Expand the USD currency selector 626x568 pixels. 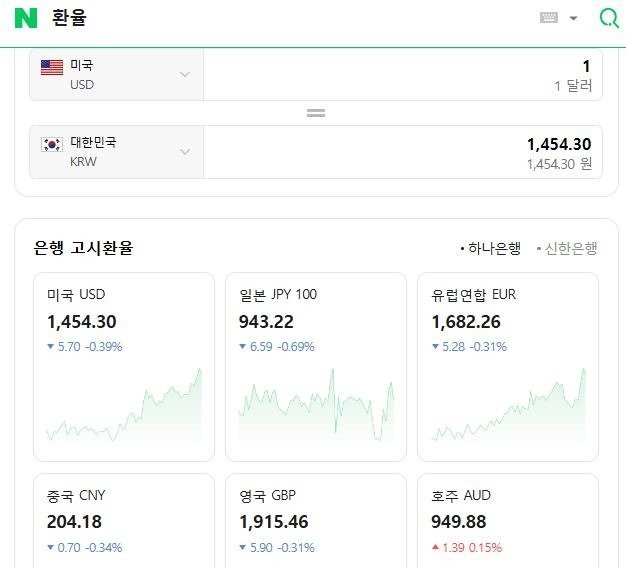pos(185,74)
